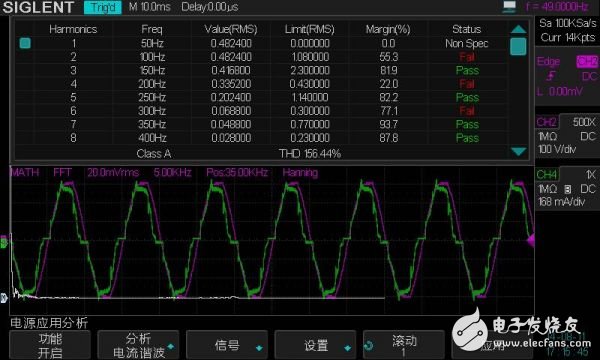
Task: Click the rising edge trigger slope icon
Action: pos(551,76)
